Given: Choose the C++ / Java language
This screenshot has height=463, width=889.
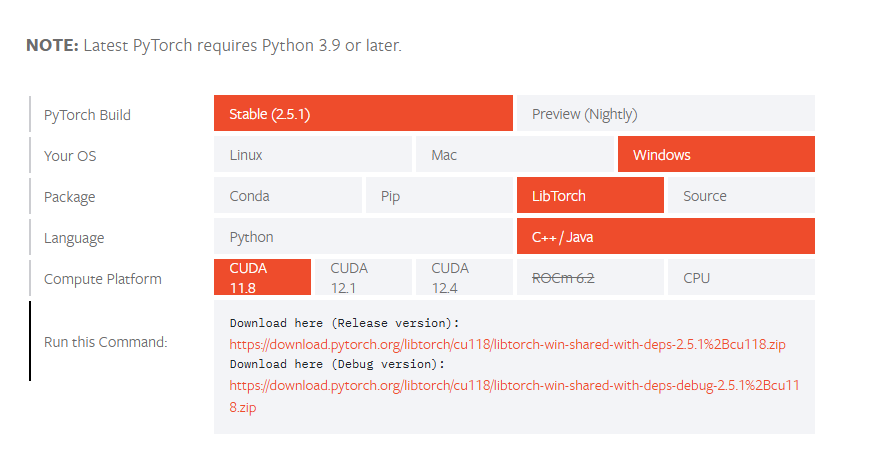Looking at the screenshot, I should point(666,236).
